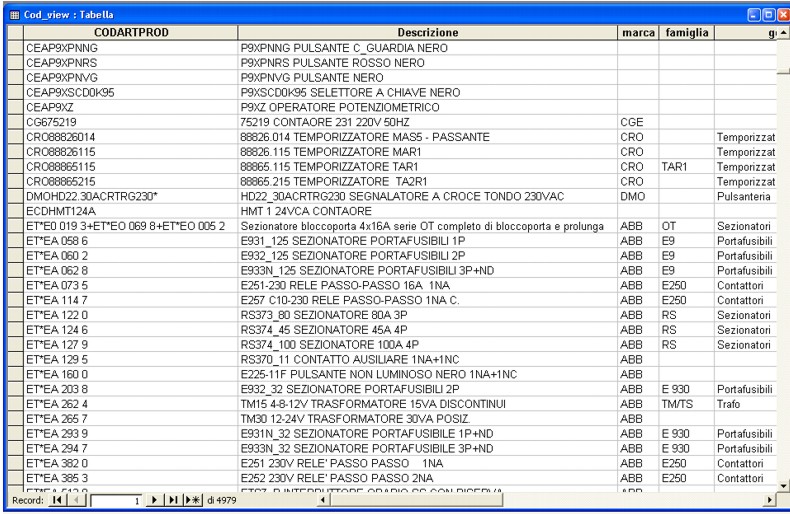Click cell CG675219
This screenshot has width=790, height=514.
pos(131,122)
